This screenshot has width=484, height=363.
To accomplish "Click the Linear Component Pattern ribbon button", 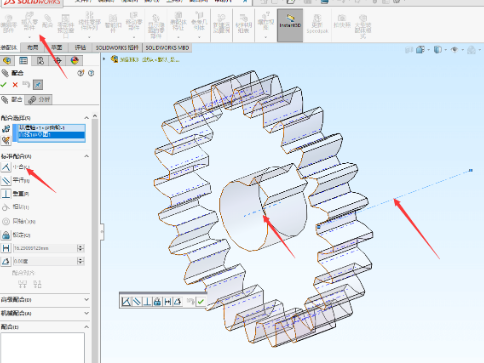I will [x=89, y=21].
